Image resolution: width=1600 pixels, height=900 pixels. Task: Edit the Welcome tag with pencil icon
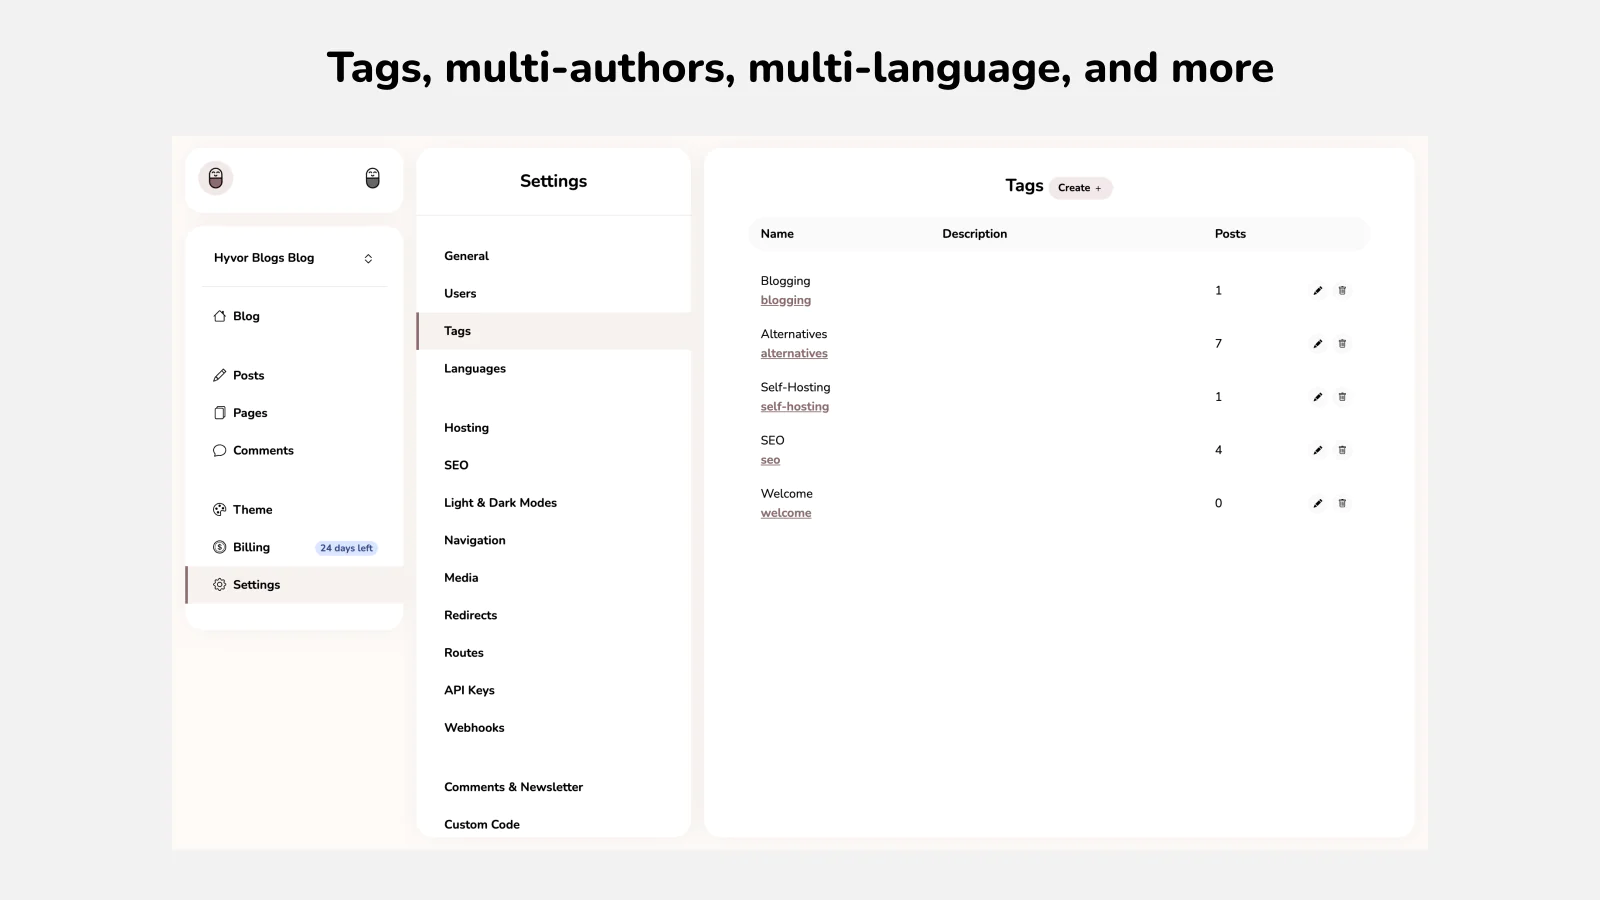pyautogui.click(x=1317, y=503)
